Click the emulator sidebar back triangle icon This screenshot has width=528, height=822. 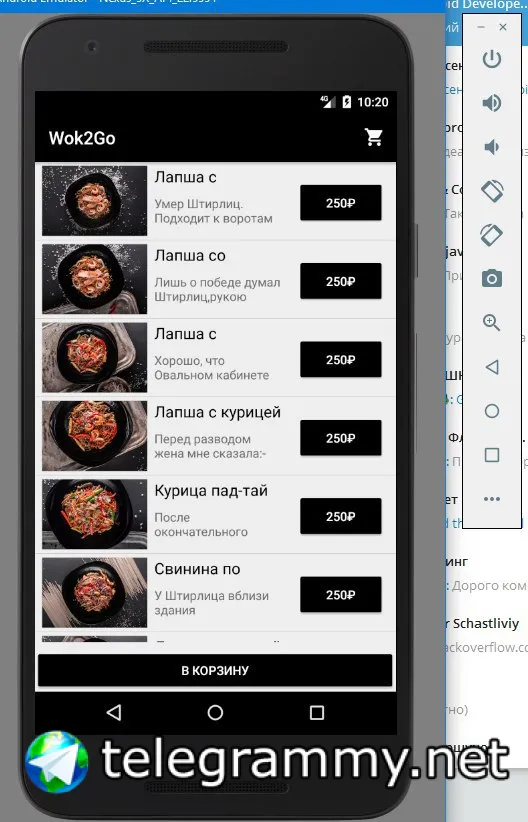point(492,366)
